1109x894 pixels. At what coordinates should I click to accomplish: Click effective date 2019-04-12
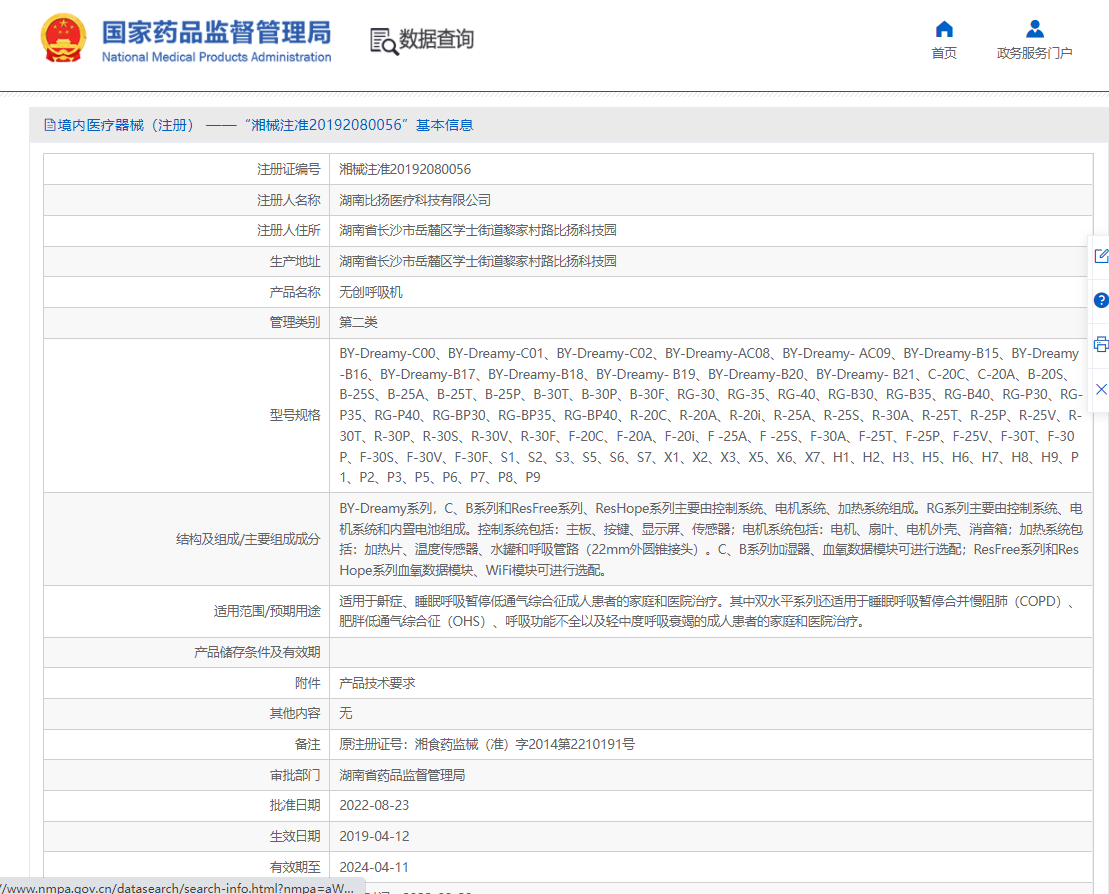pos(374,836)
